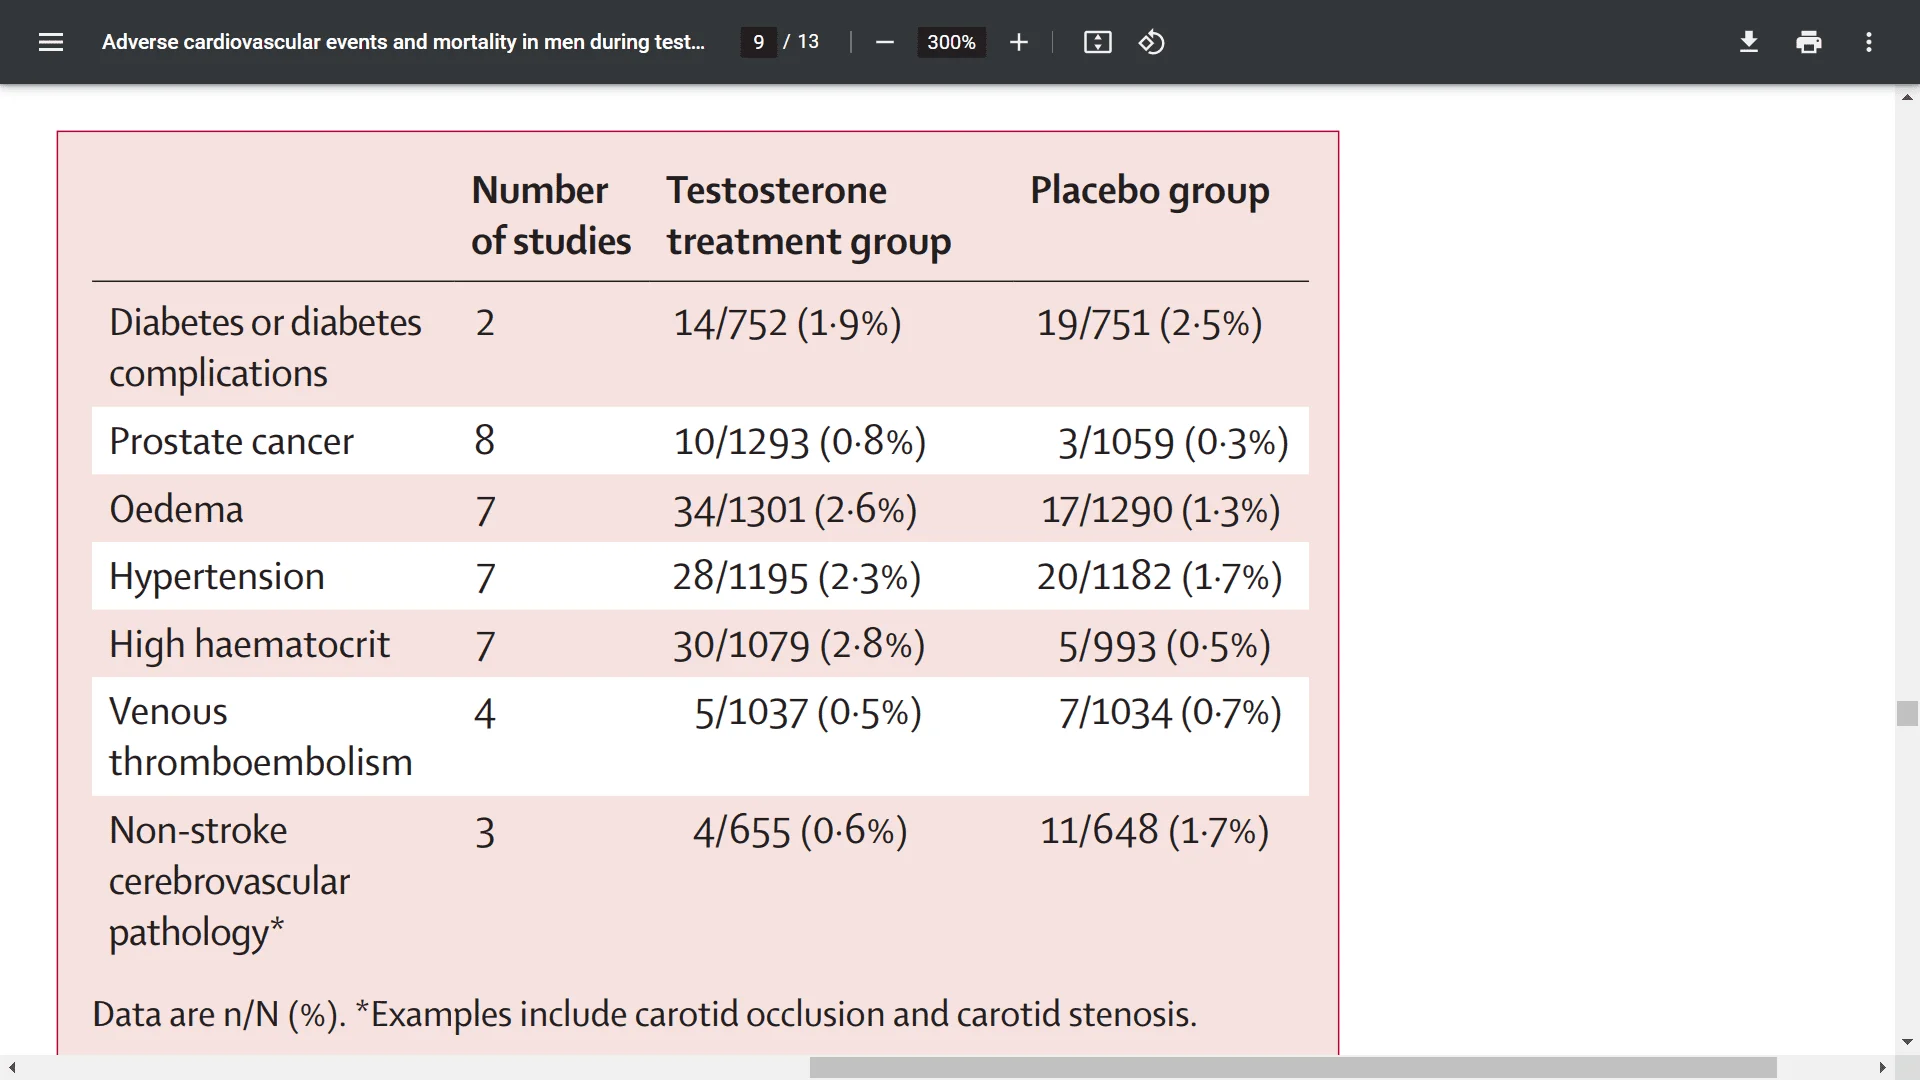Screen dimensions: 1920x1080
Task: Select the 'Hypertension' row label
Action: [x=216, y=577]
